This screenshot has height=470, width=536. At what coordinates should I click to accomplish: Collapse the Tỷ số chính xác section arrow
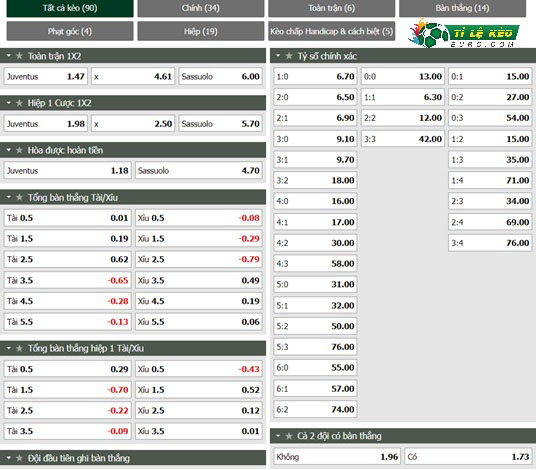(278, 55)
